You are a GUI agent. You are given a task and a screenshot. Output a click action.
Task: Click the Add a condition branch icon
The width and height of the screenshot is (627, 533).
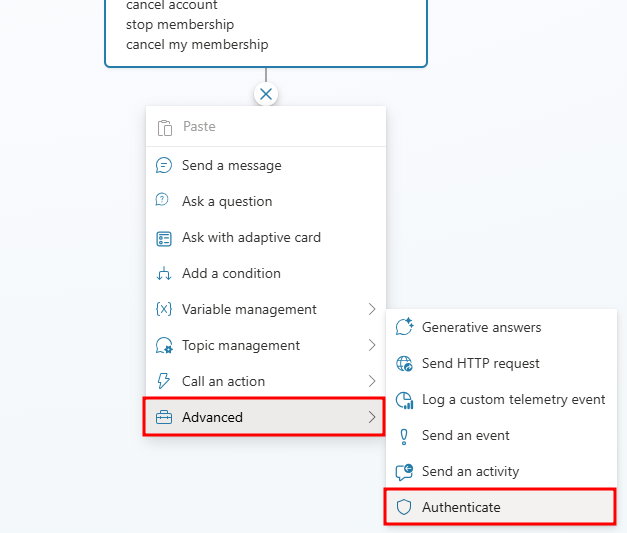point(164,273)
